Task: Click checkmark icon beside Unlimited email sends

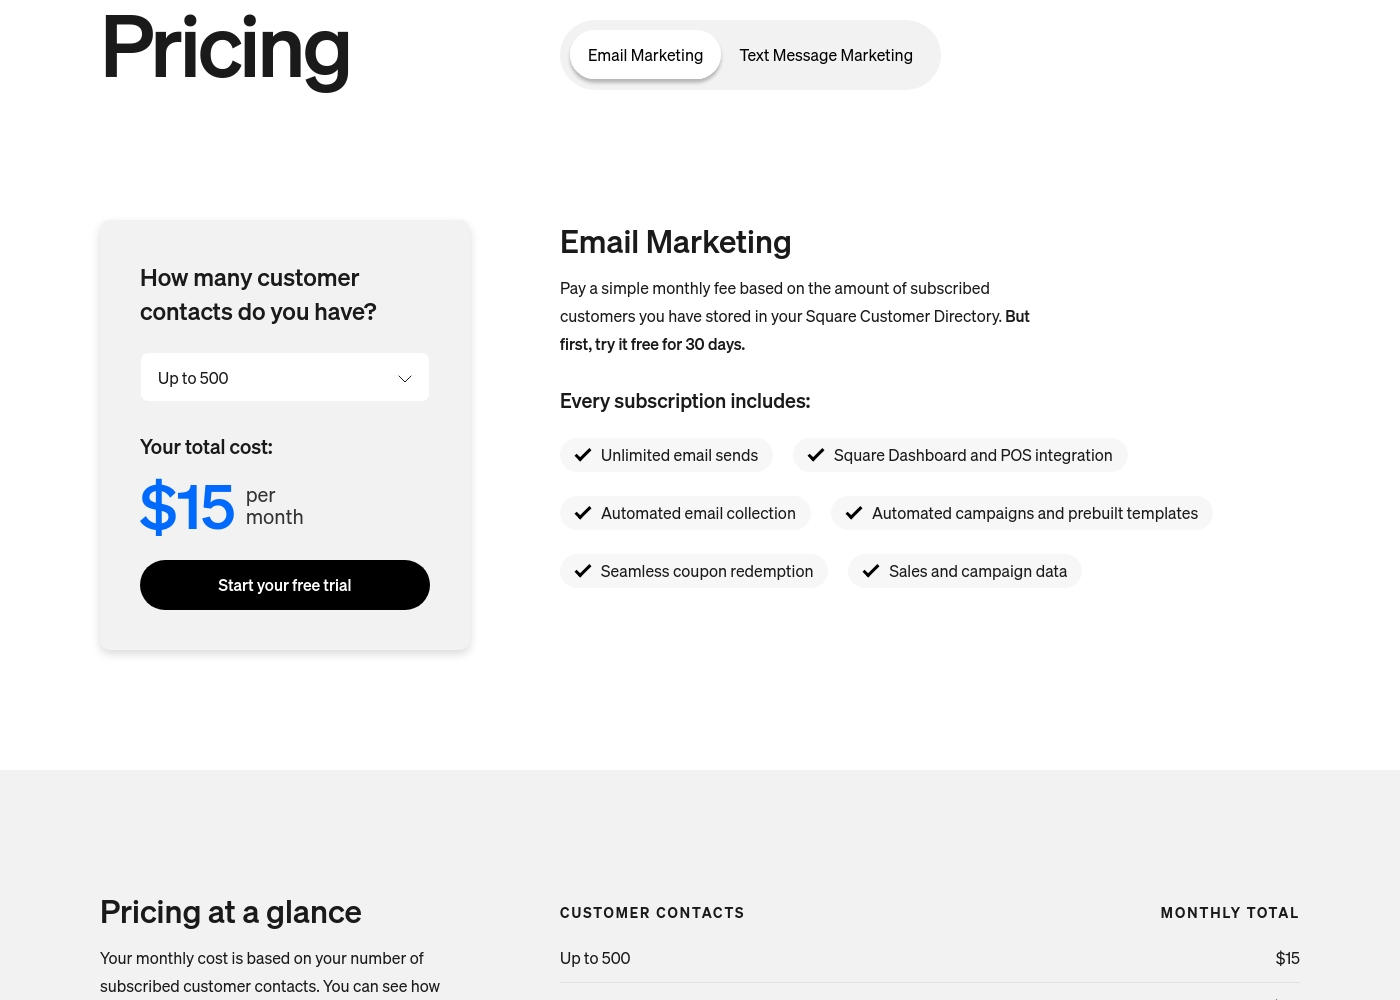Action: pyautogui.click(x=583, y=455)
